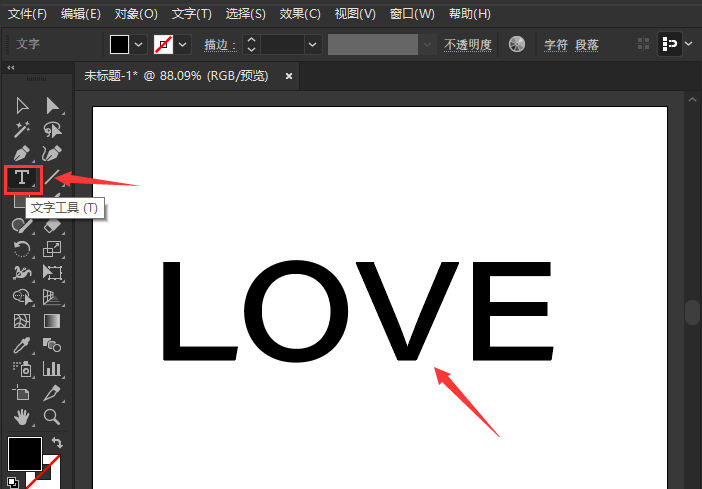Activate the Pen tool

[22, 154]
